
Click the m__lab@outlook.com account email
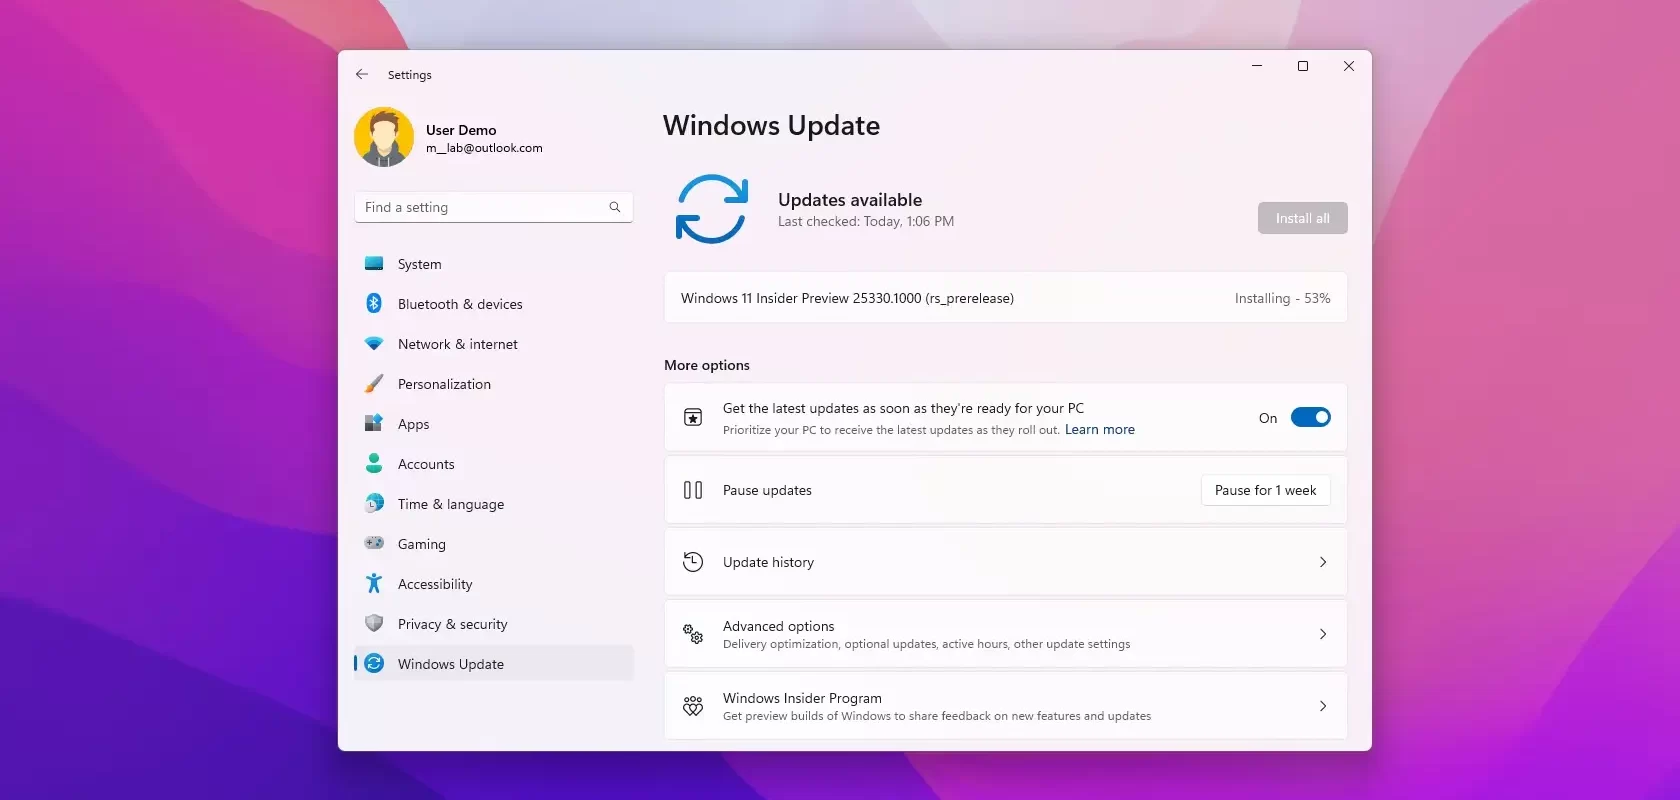[484, 148]
